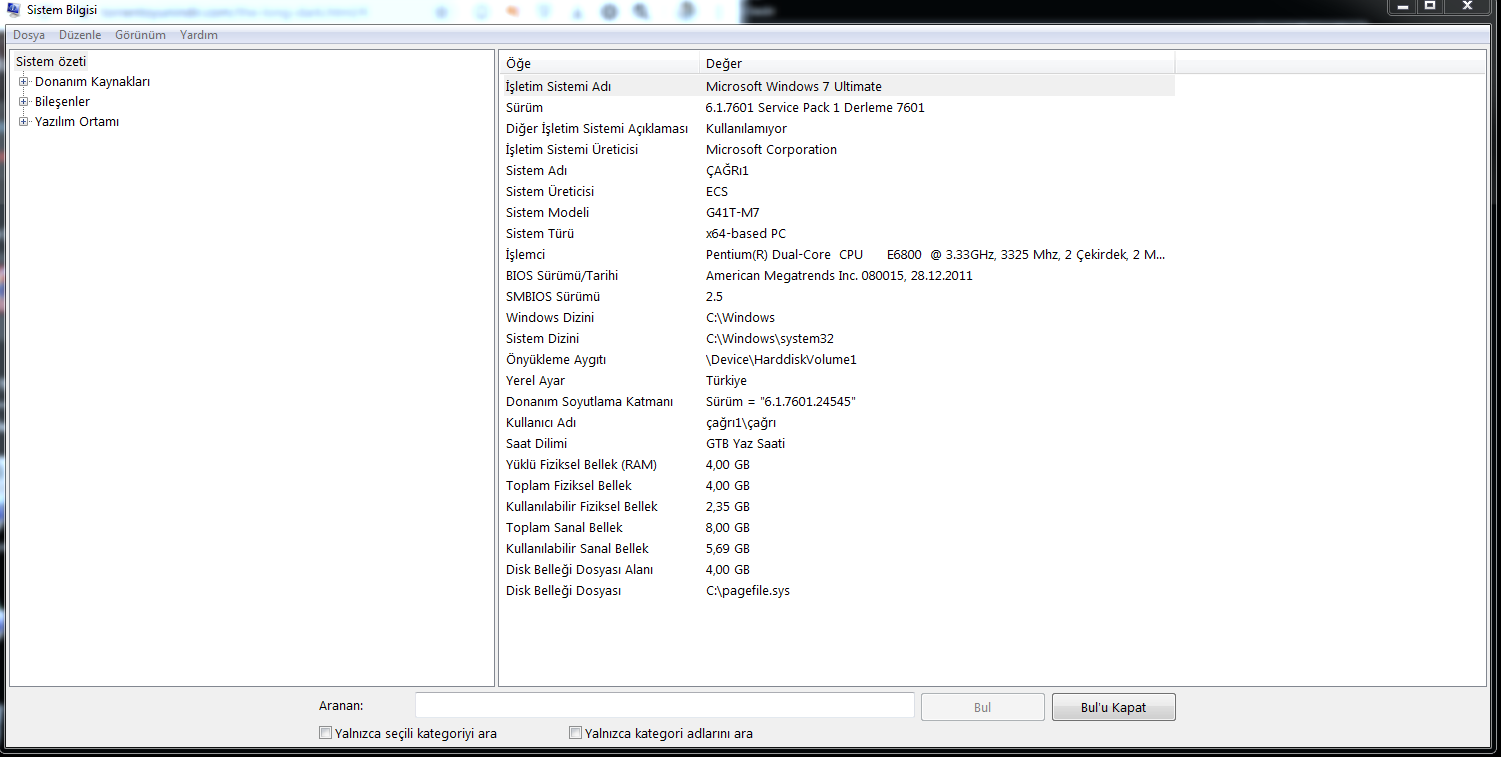Select the Toplam Fiziksel Bellek row
The image size is (1501, 757).
pyautogui.click(x=837, y=486)
